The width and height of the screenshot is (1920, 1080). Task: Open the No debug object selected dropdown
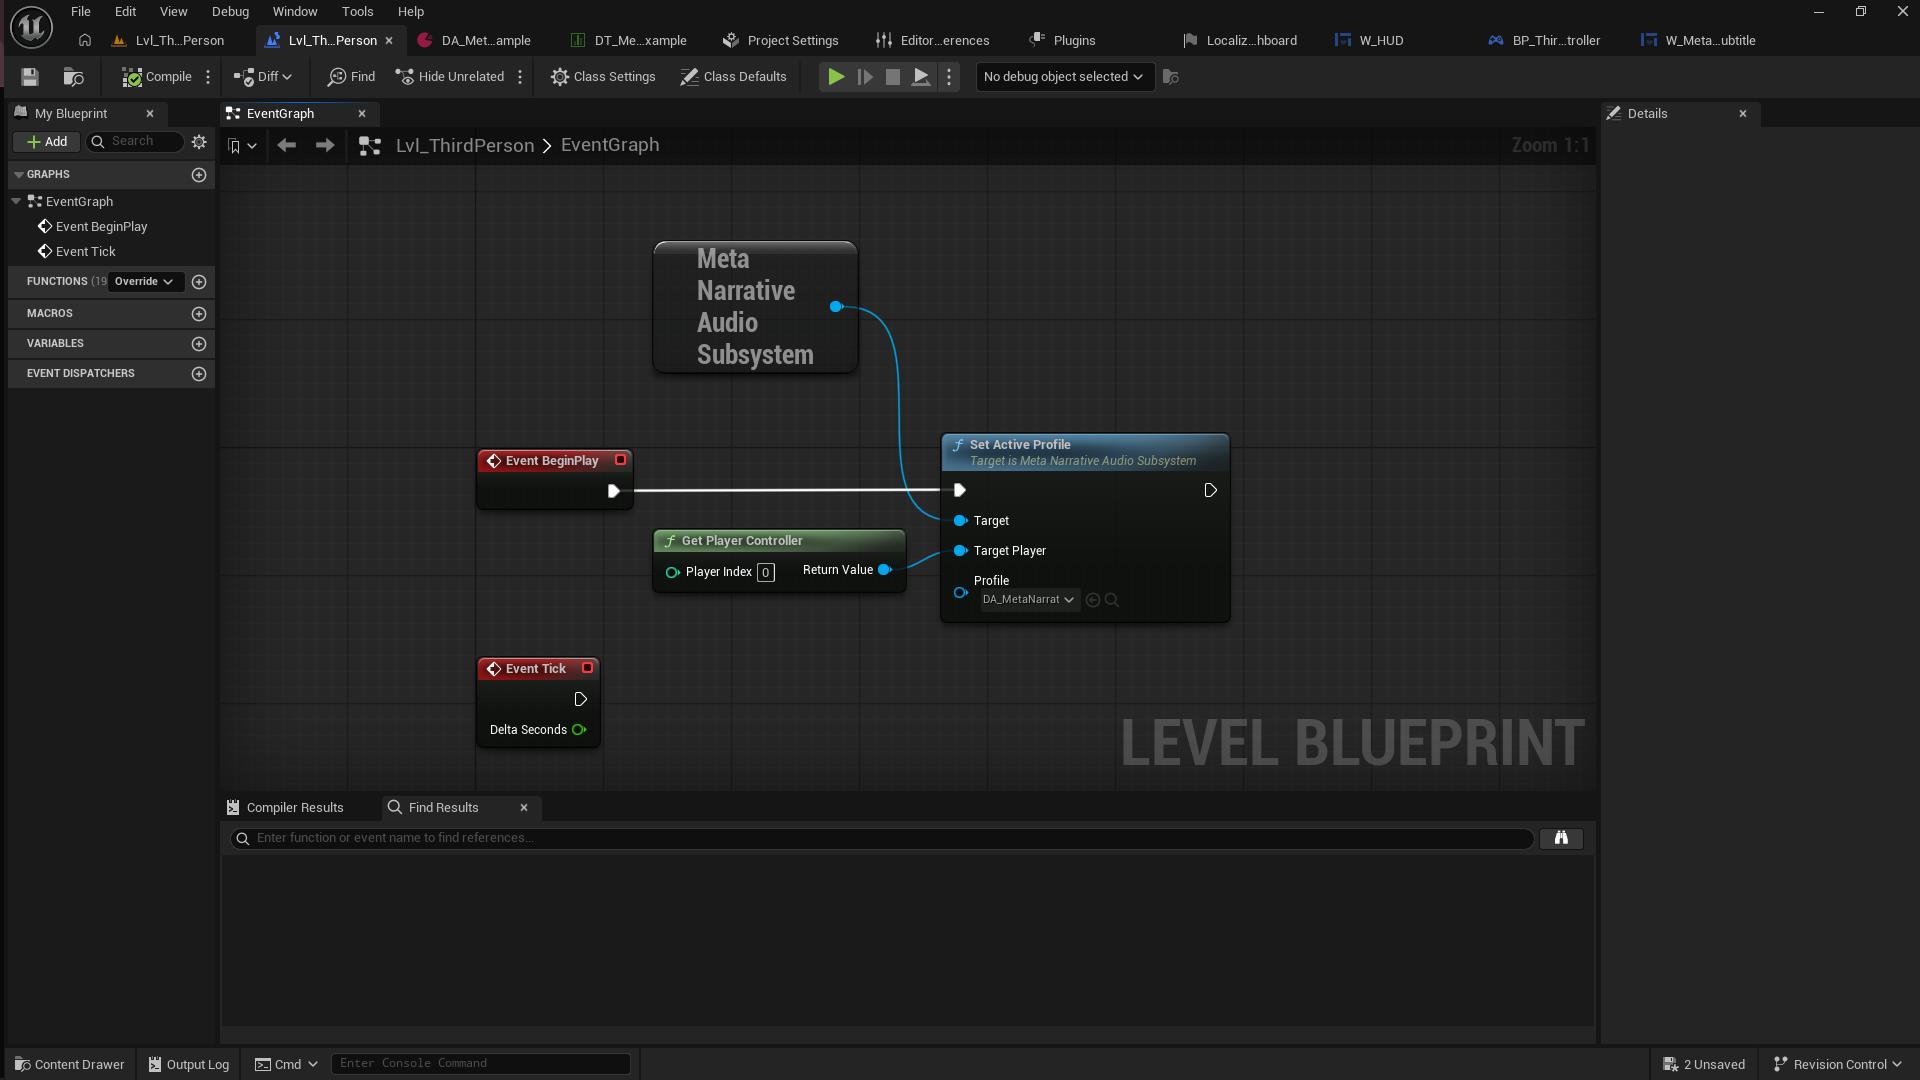(x=1063, y=76)
